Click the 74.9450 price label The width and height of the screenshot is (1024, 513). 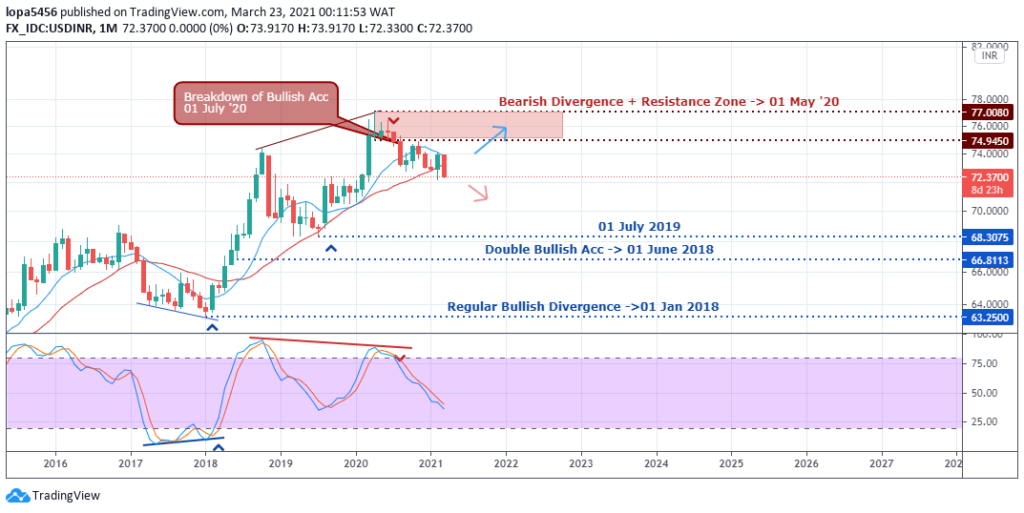[989, 140]
